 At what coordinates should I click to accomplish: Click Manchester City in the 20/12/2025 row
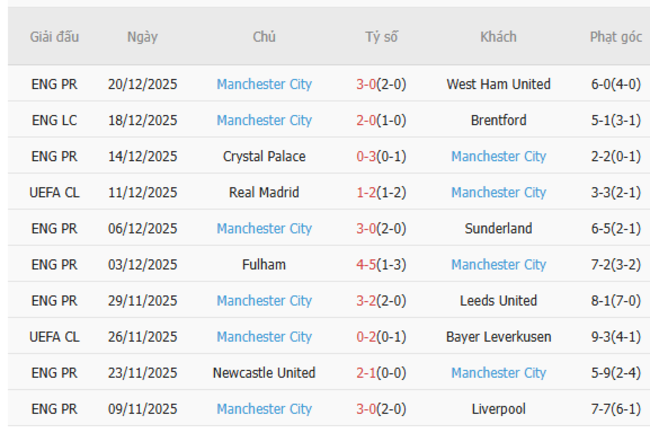264,84
